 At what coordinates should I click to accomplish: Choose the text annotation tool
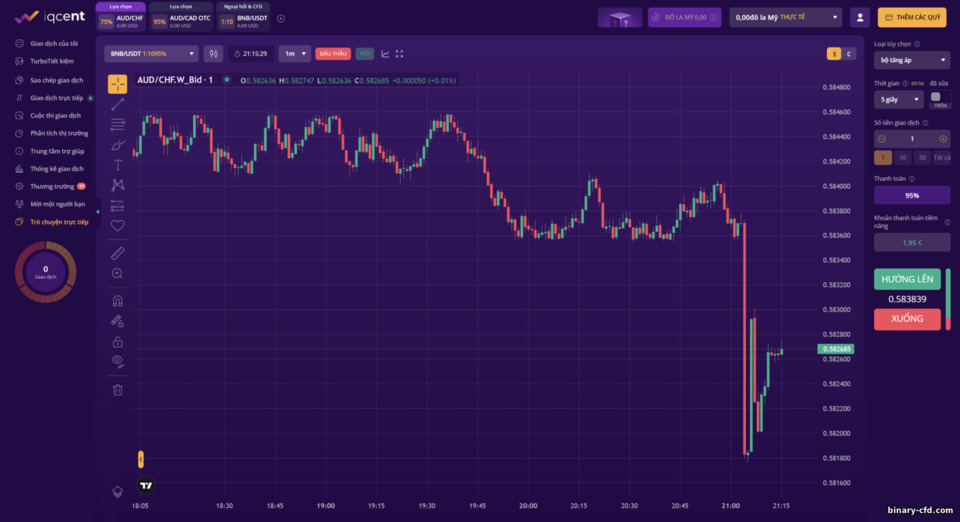[118, 165]
